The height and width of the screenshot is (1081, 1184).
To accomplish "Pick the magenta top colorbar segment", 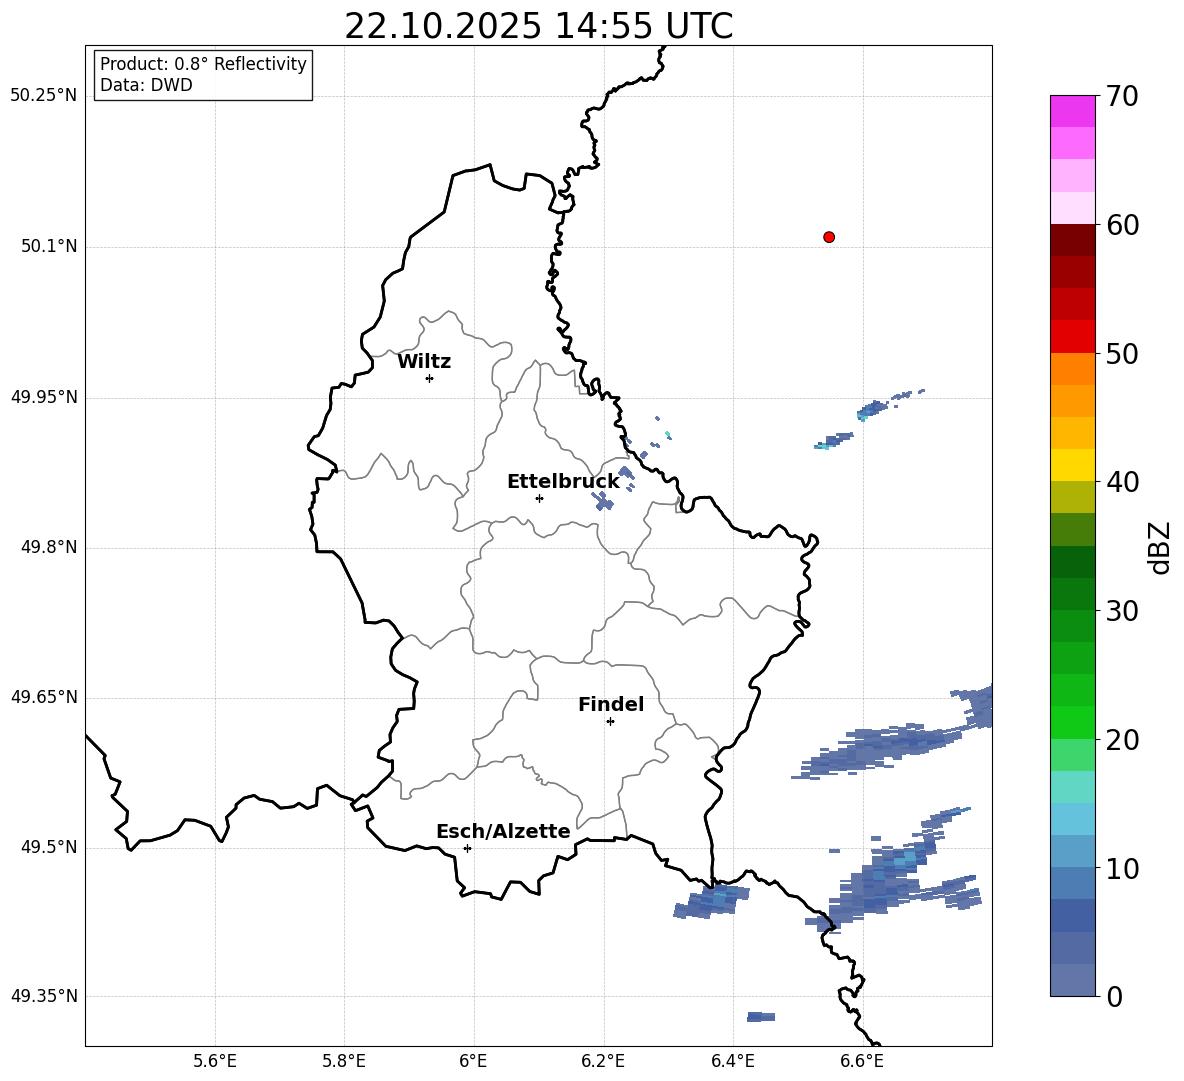I will click(1072, 111).
